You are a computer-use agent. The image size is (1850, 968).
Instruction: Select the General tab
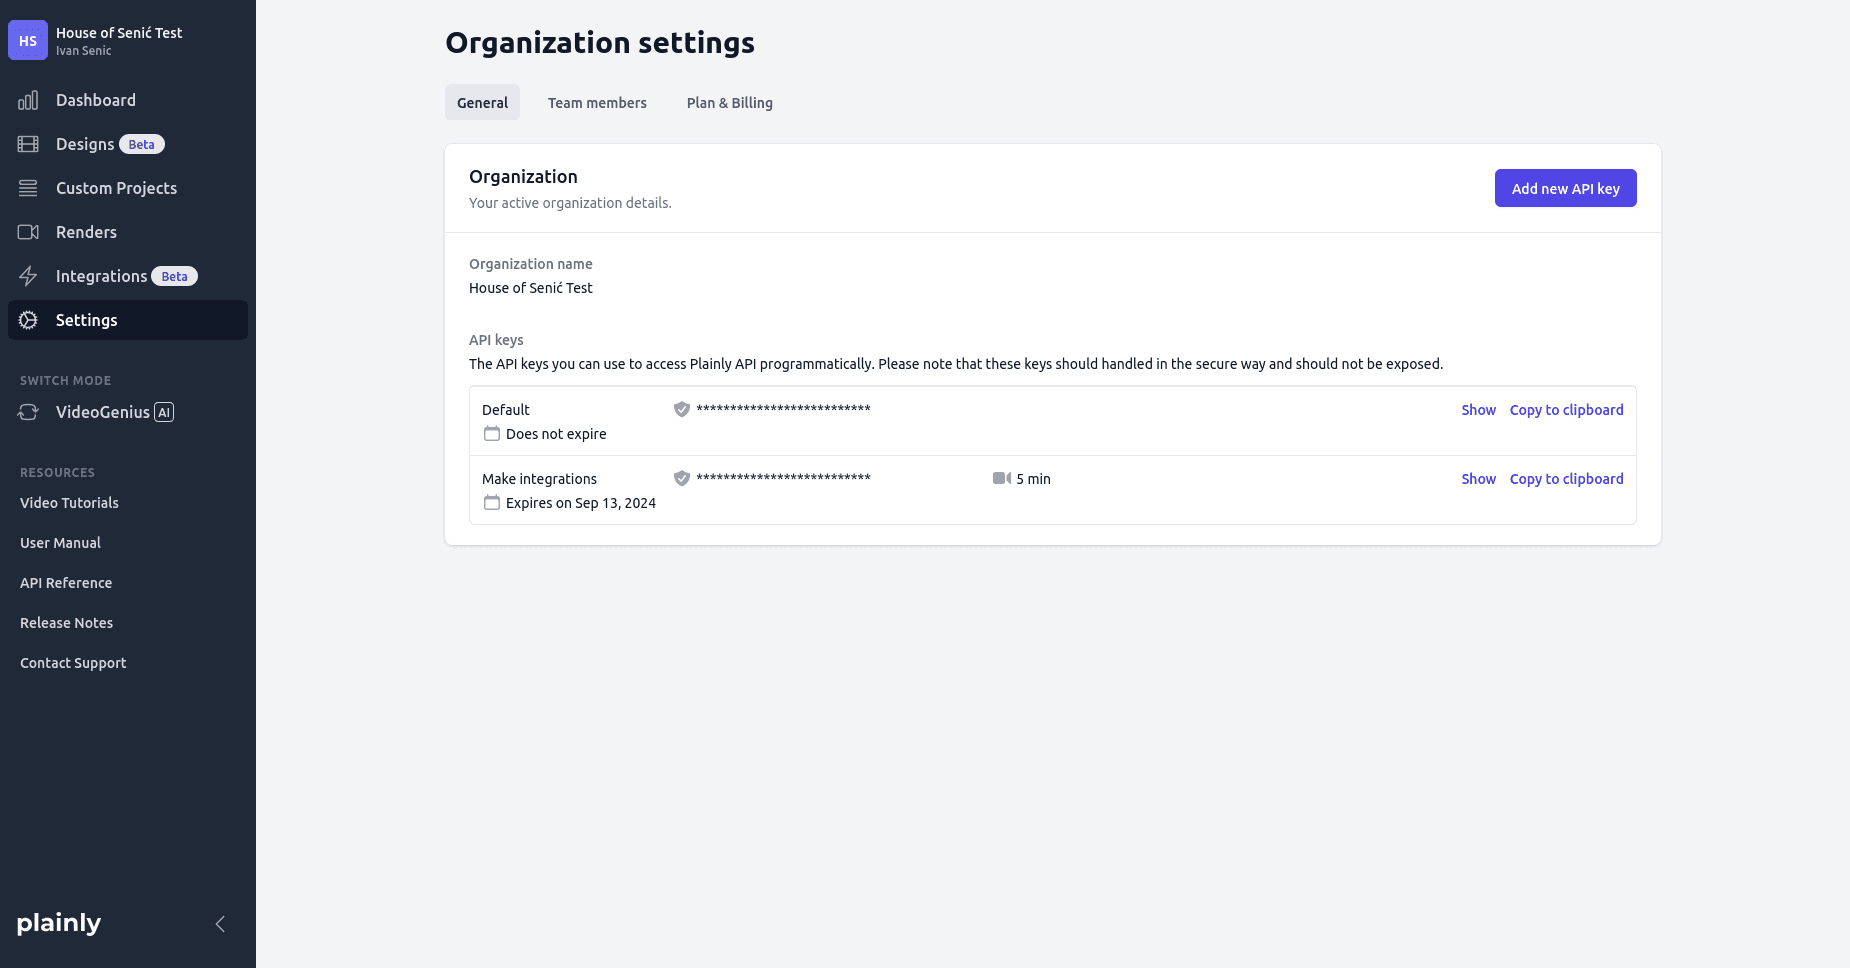click(482, 103)
